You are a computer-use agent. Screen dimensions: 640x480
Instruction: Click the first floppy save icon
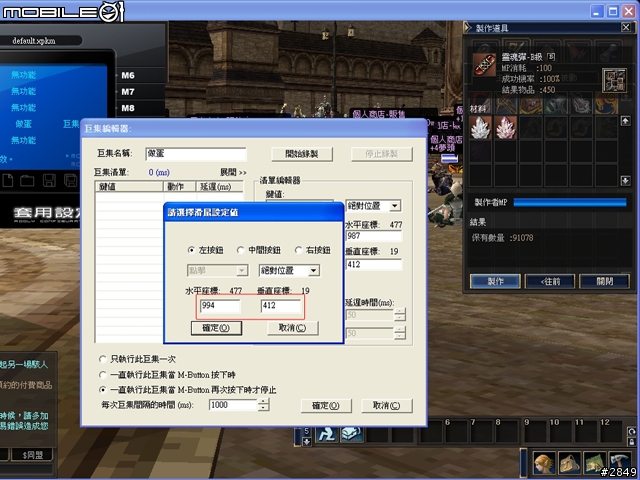coord(49,180)
